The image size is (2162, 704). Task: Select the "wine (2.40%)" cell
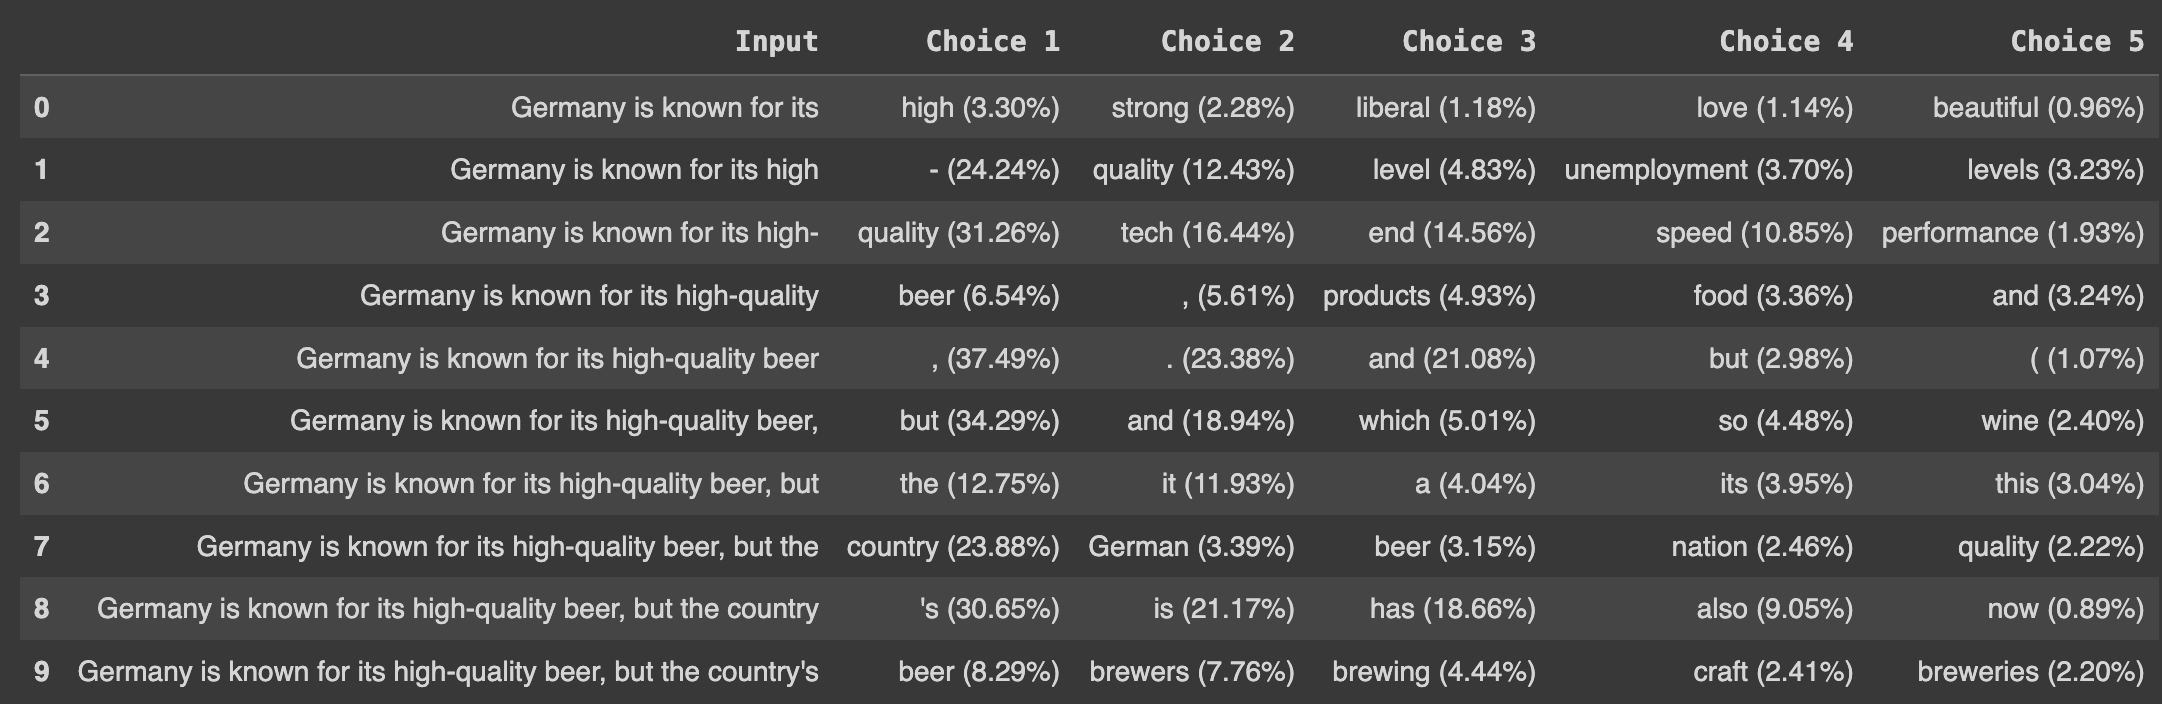coord(2062,421)
